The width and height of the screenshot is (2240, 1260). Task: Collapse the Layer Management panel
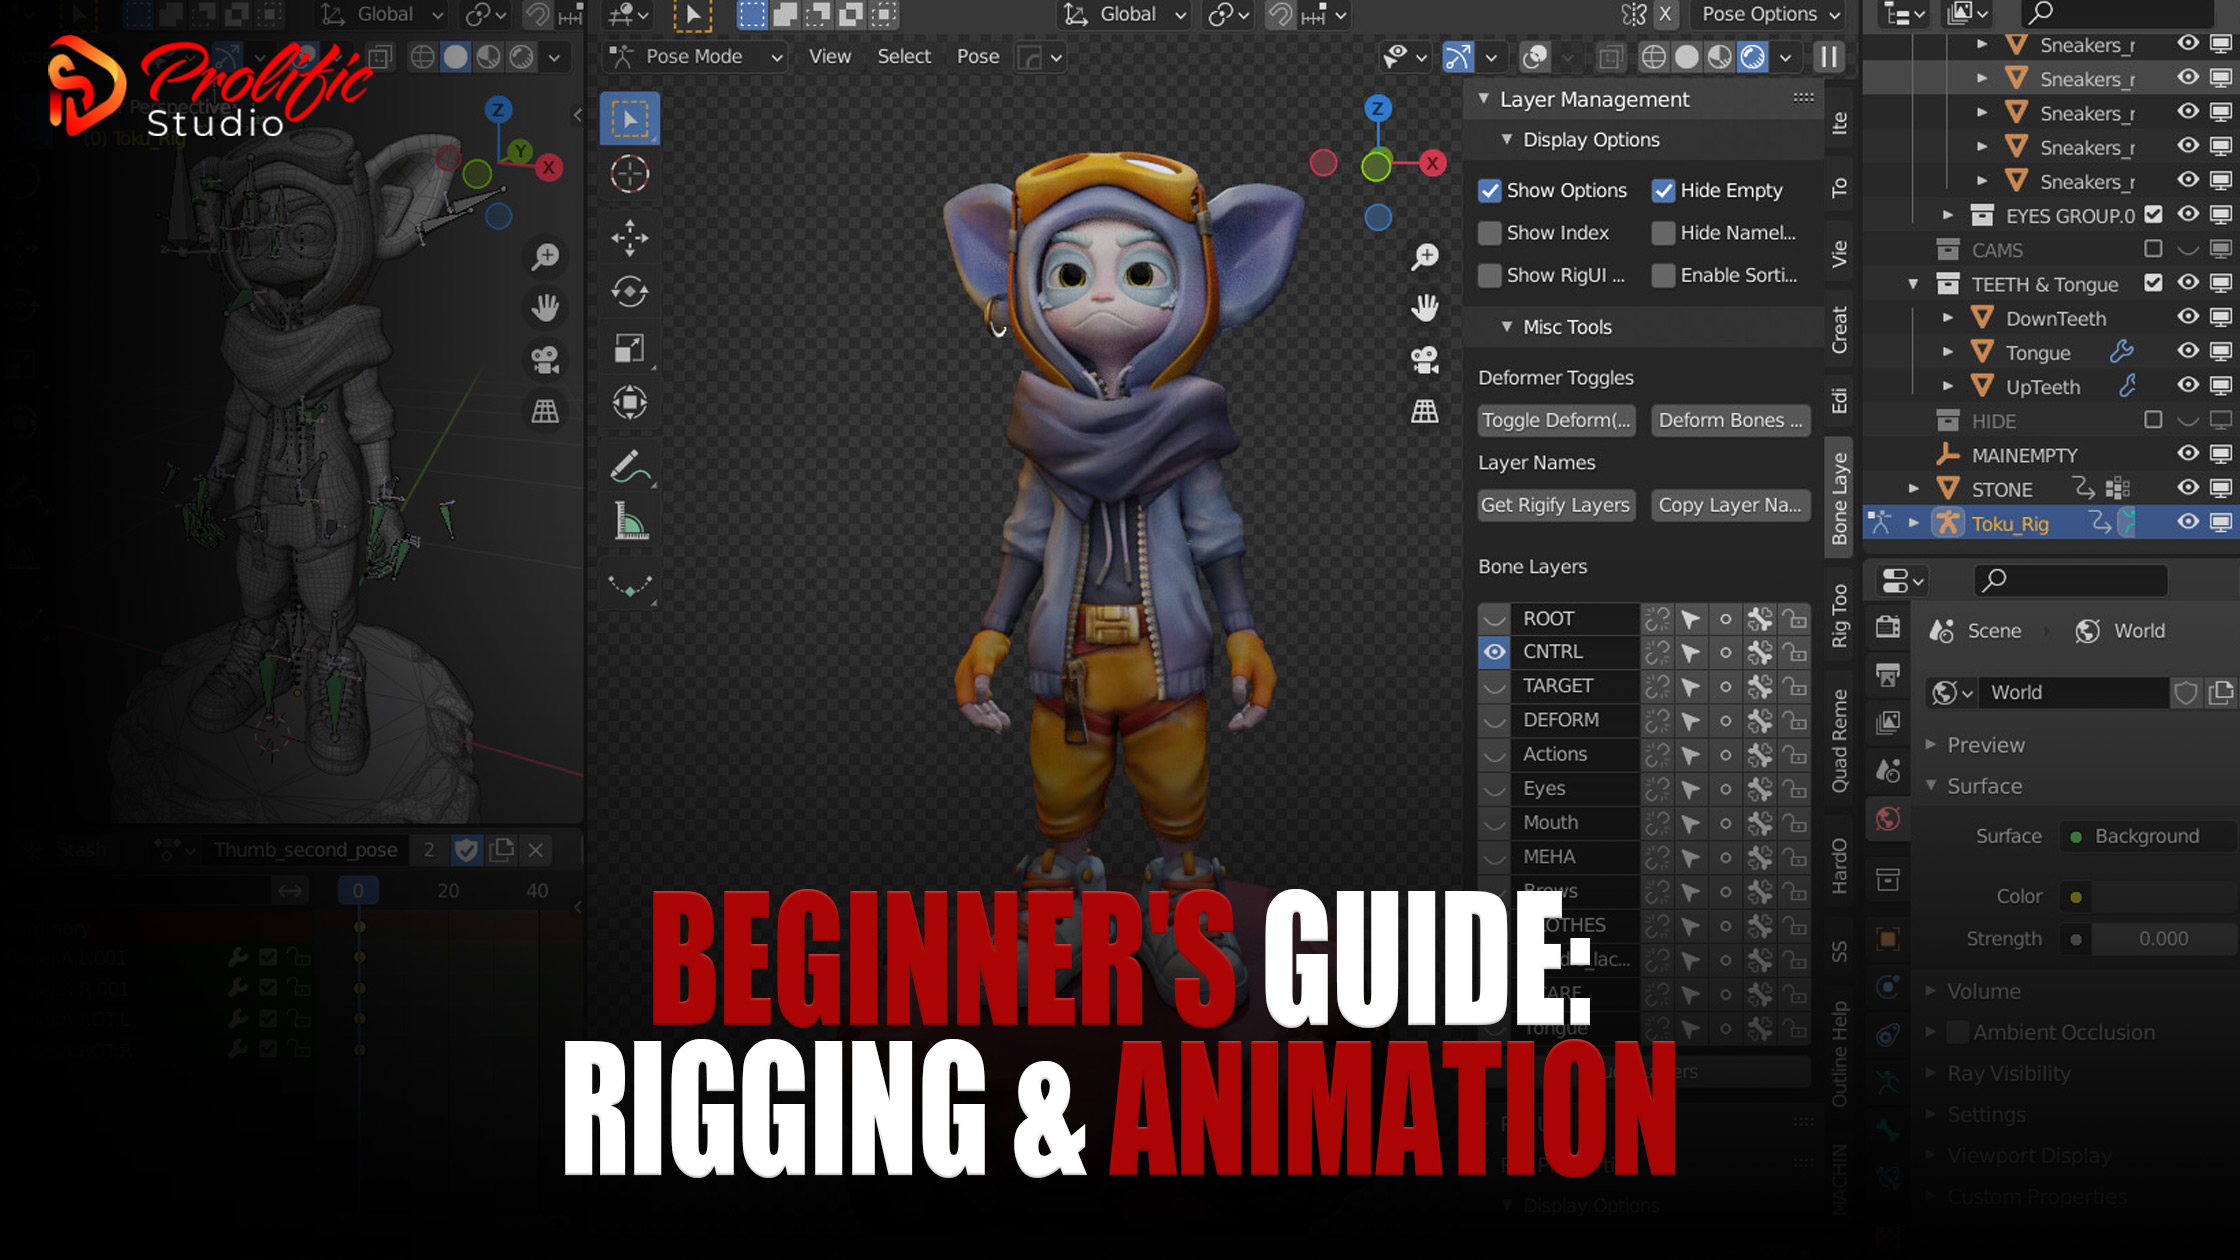[1484, 99]
